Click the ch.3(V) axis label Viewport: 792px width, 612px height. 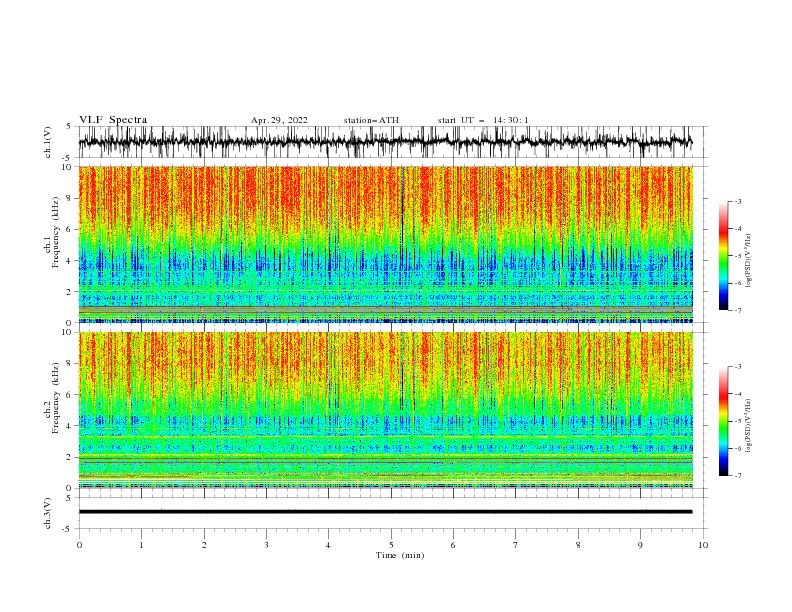click(48, 513)
